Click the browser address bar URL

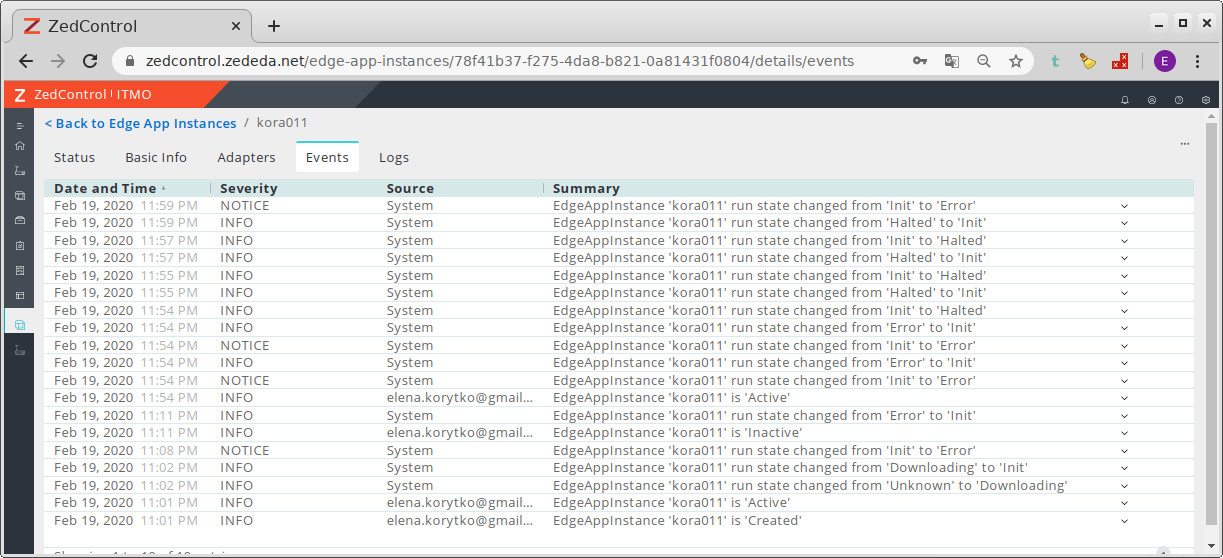click(x=500, y=61)
